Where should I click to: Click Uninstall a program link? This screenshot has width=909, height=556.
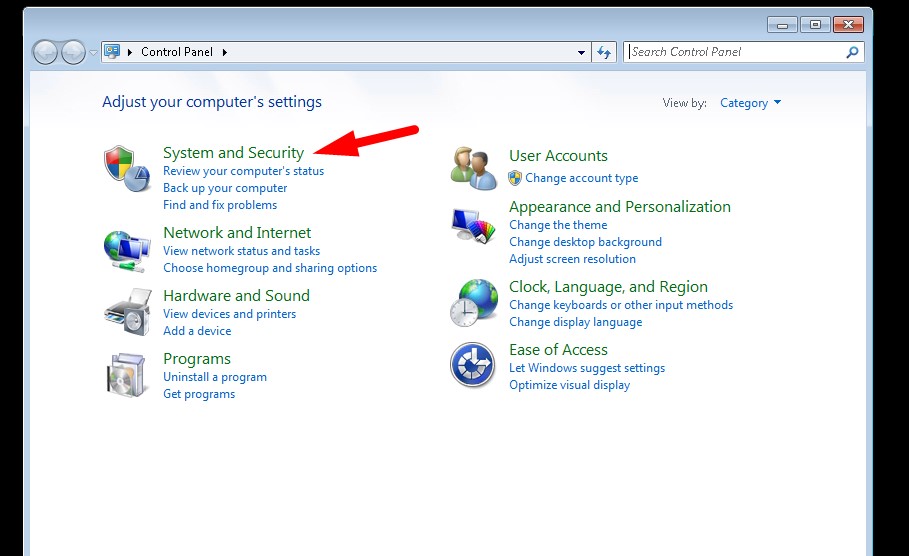(x=215, y=377)
